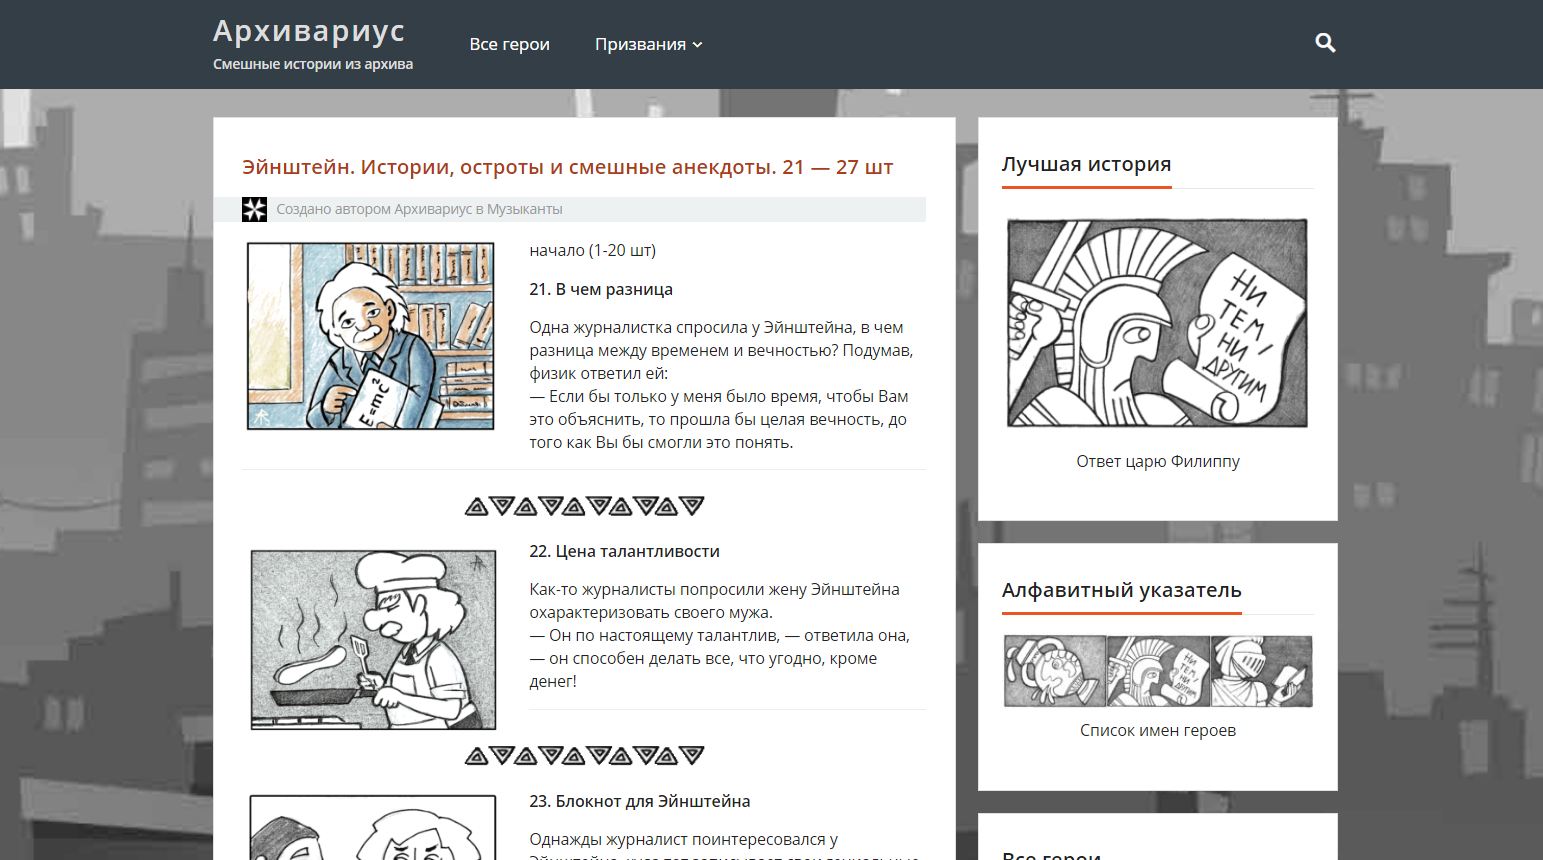Follow the начало (1-20 шт) link
This screenshot has height=860, width=1543.
click(592, 250)
